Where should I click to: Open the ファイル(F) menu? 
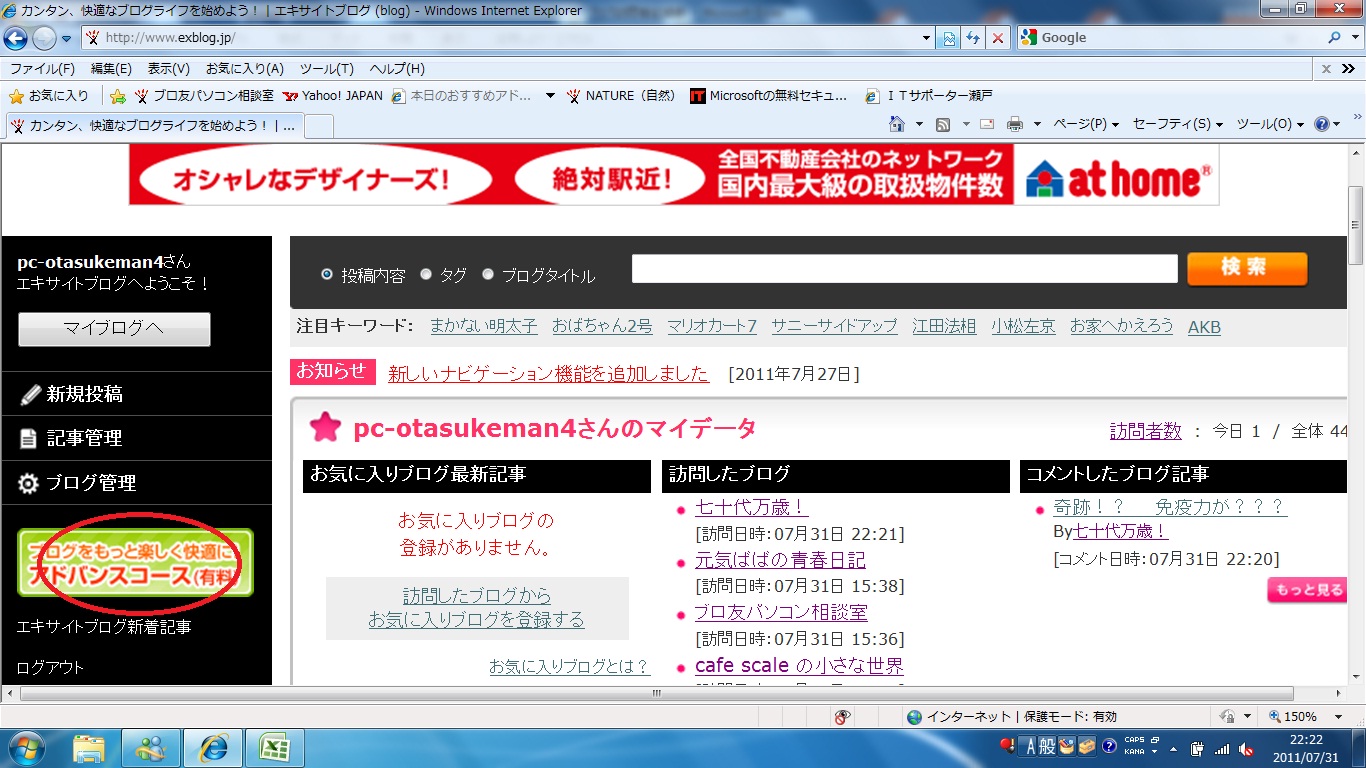click(42, 69)
